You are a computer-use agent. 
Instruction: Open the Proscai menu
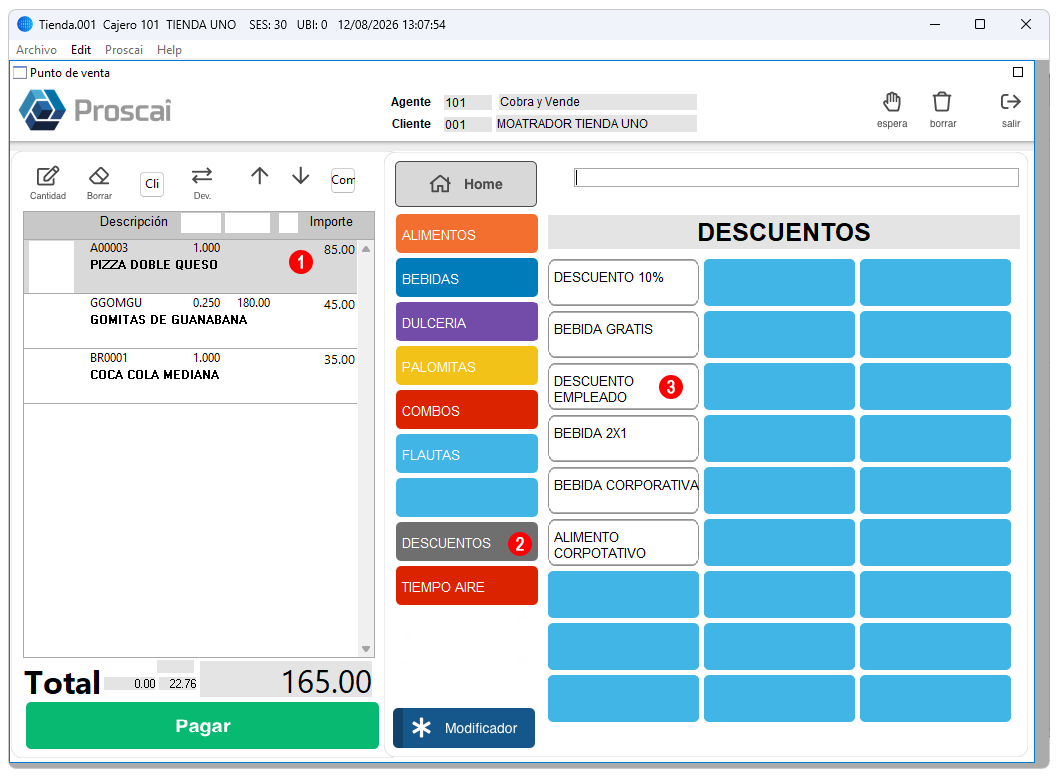(123, 50)
